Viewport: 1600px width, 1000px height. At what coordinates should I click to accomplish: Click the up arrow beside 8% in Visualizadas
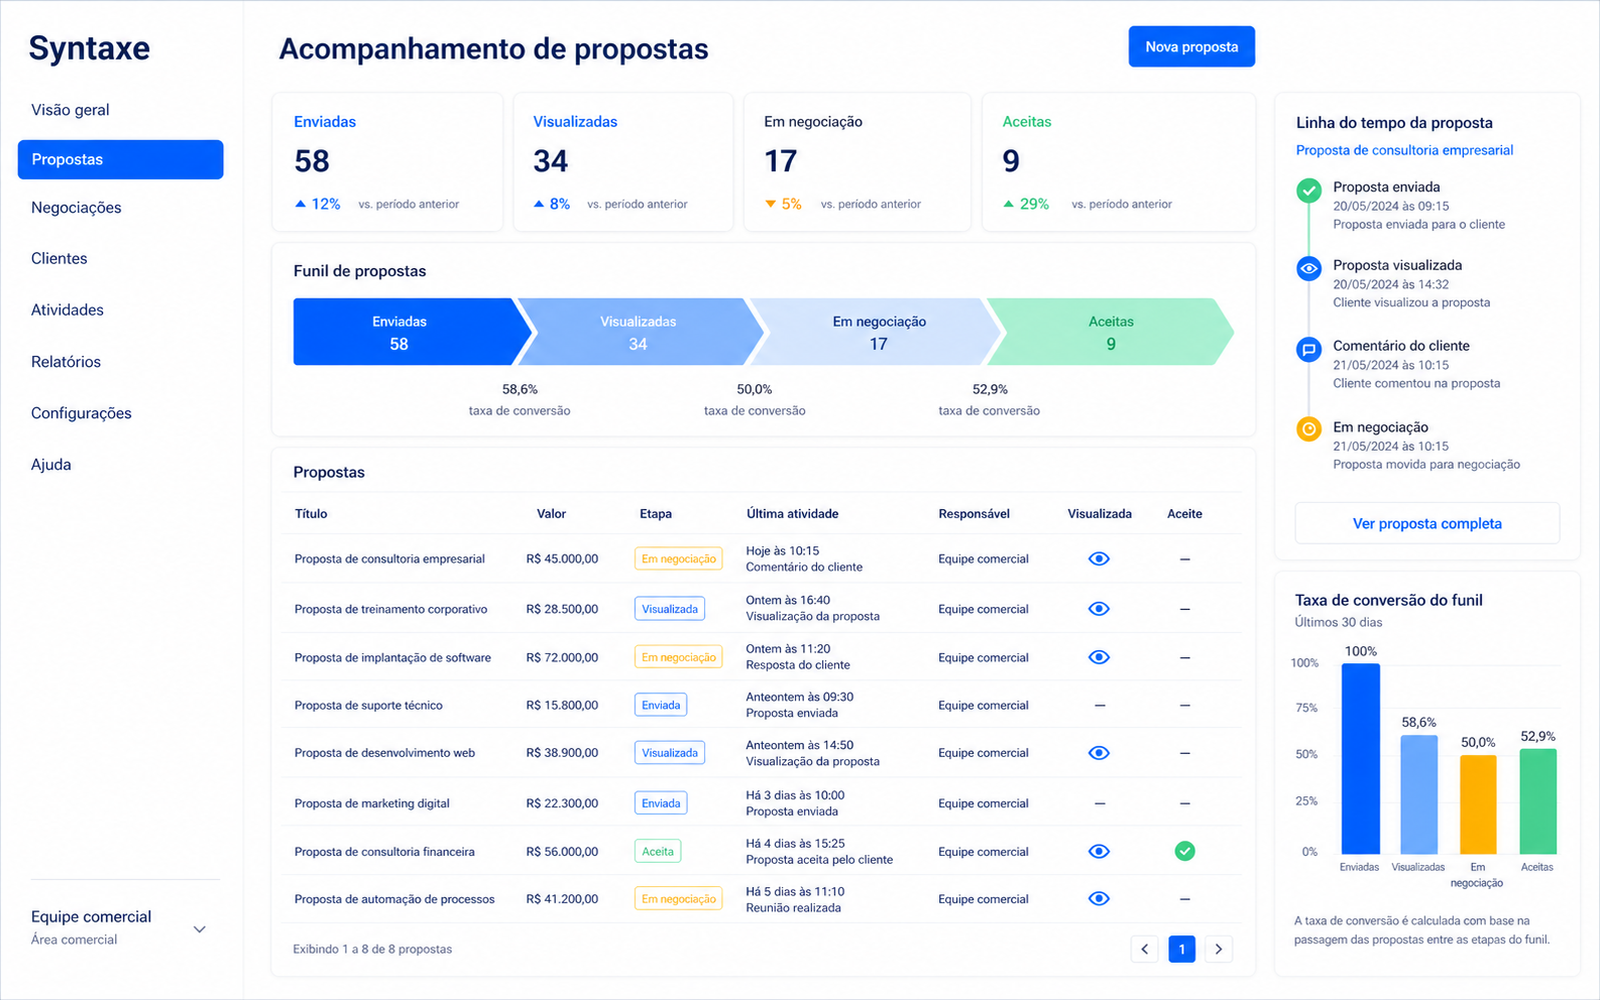pyautogui.click(x=539, y=204)
